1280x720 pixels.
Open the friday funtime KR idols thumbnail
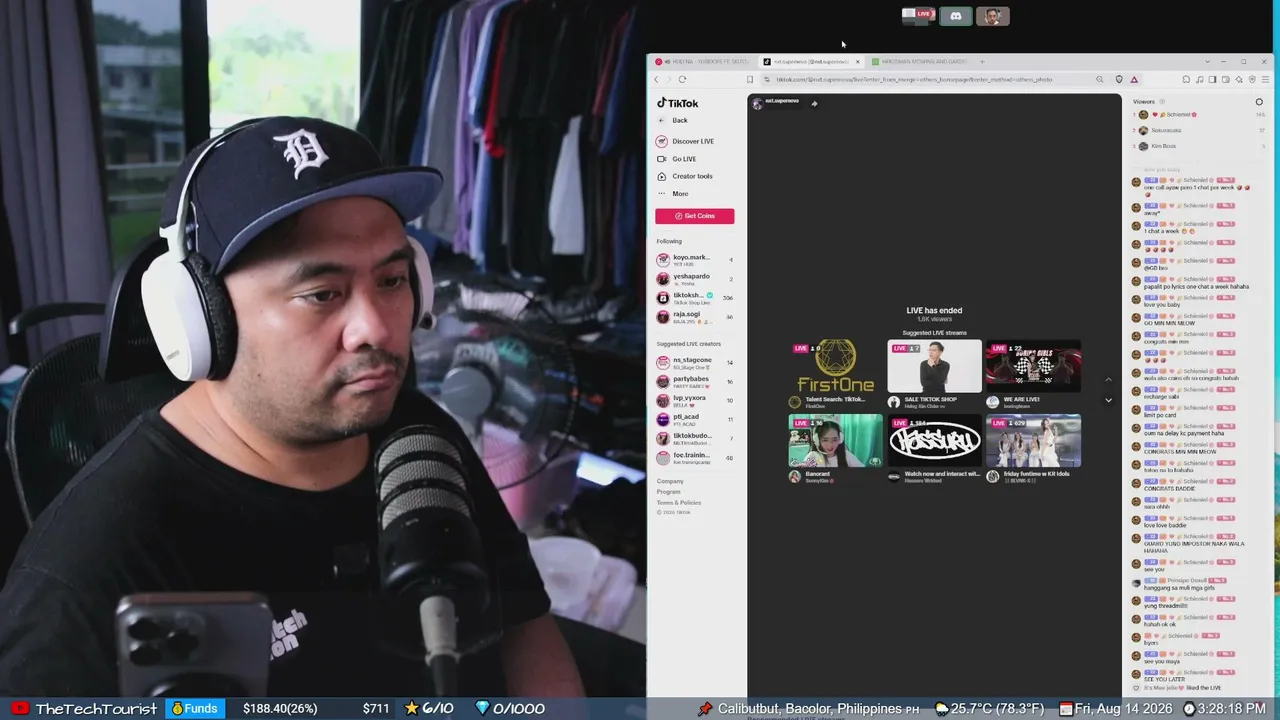click(x=1033, y=440)
